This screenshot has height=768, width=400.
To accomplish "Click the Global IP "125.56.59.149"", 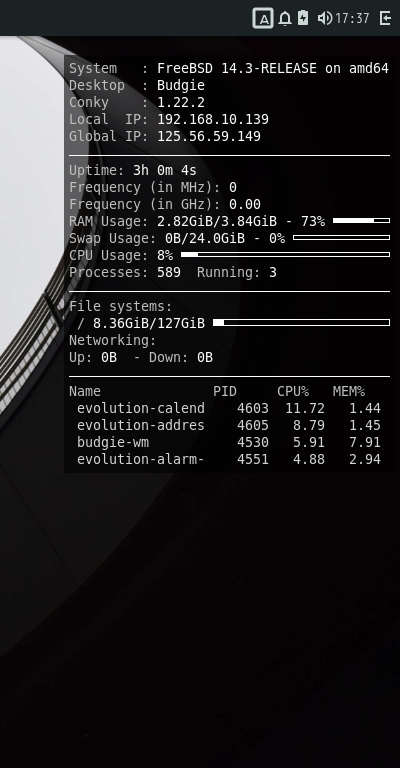I will (x=209, y=136).
